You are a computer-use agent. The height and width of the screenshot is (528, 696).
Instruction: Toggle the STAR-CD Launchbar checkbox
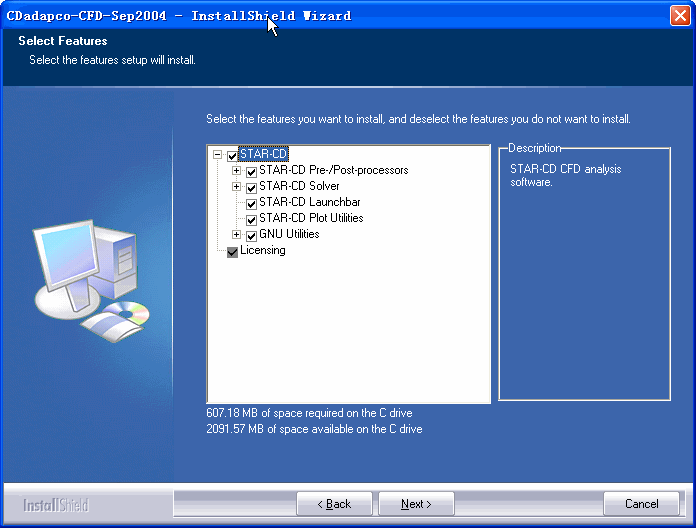click(251, 204)
